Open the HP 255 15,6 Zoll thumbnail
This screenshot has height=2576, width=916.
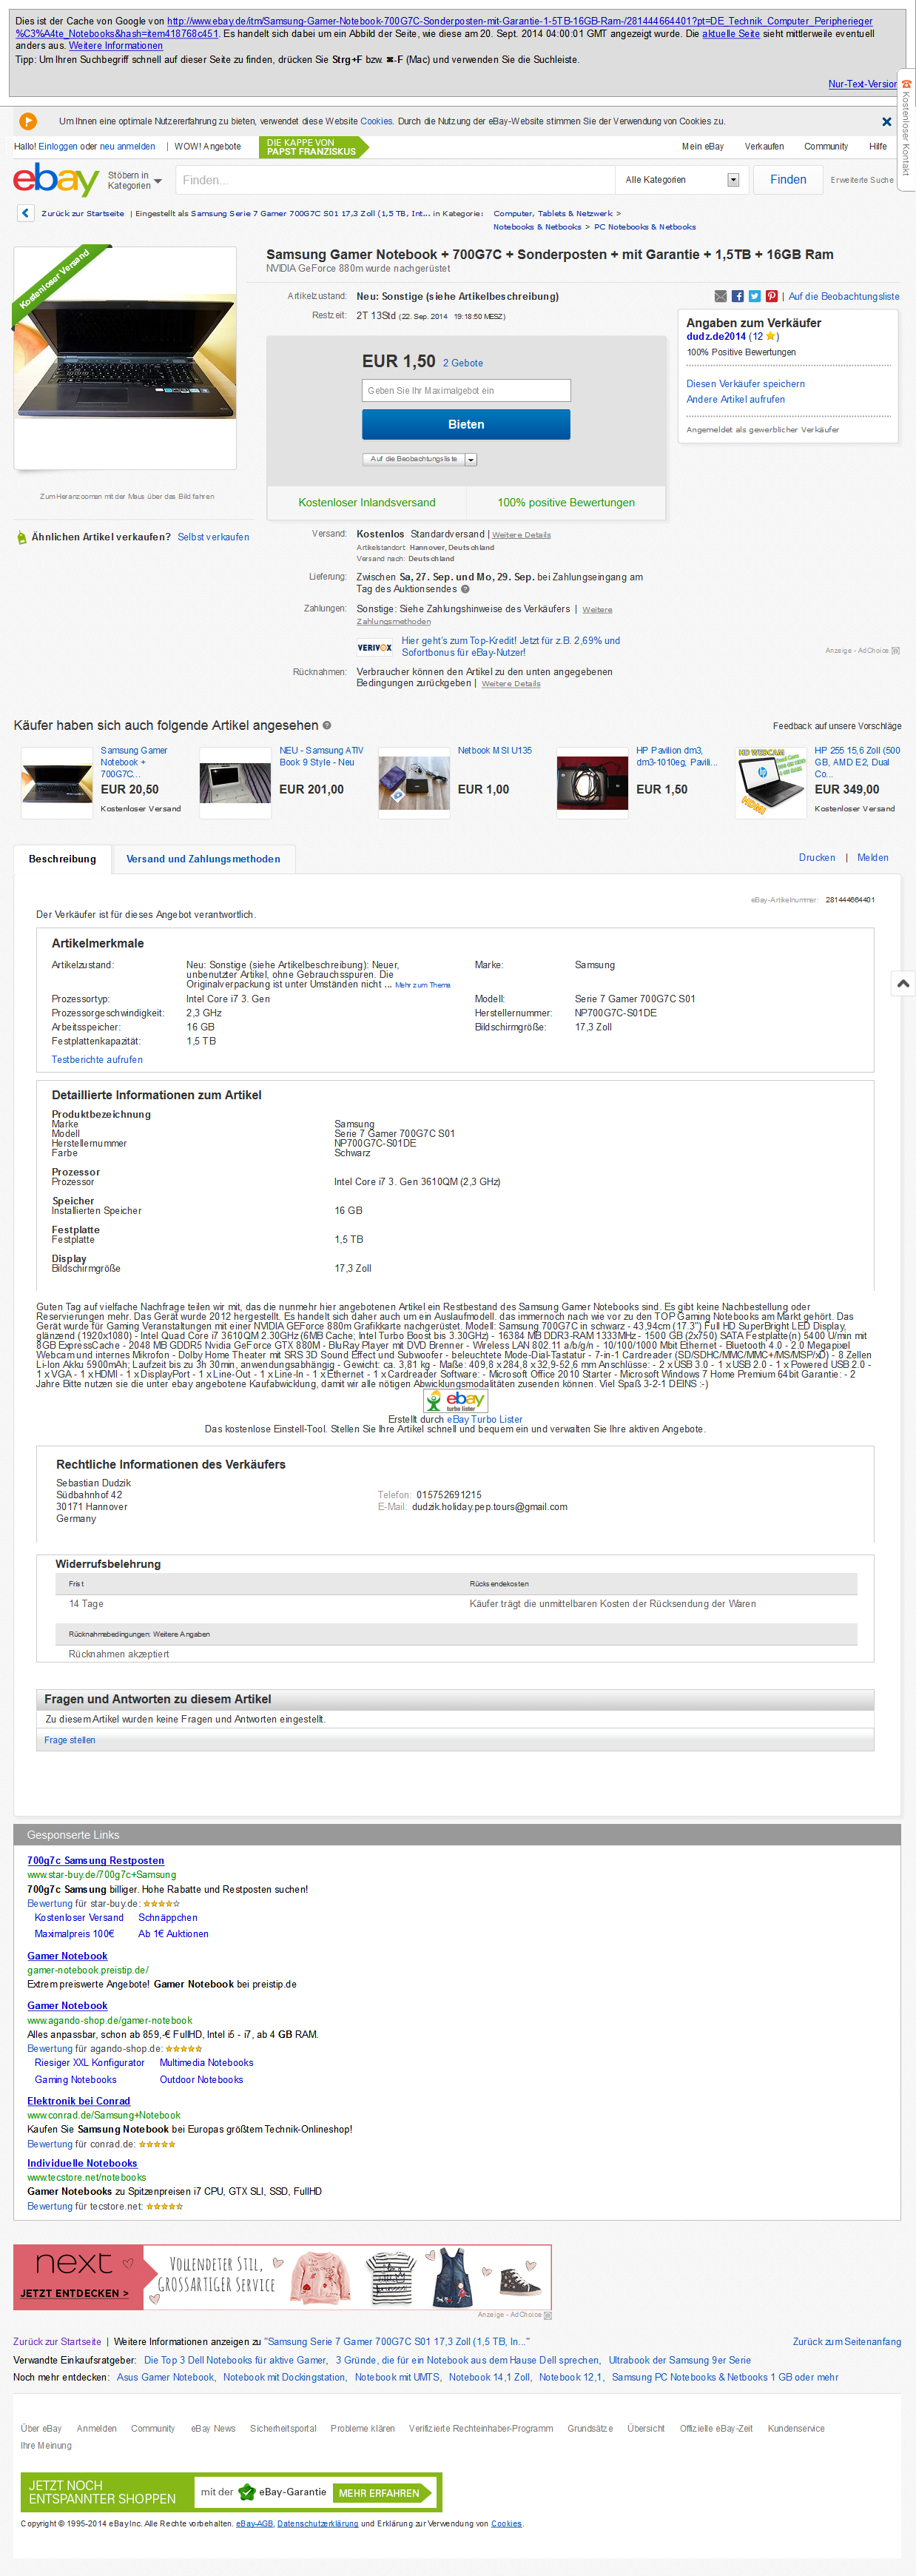tap(771, 783)
